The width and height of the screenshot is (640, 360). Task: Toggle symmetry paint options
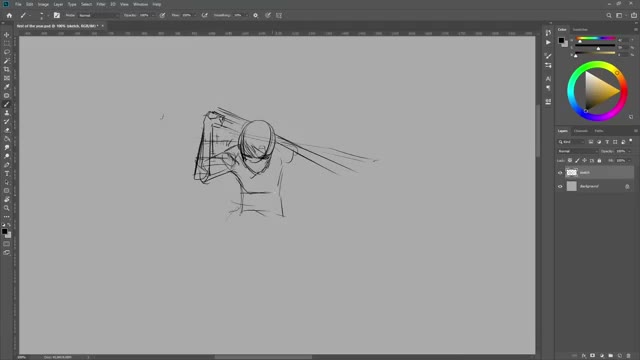(x=279, y=16)
